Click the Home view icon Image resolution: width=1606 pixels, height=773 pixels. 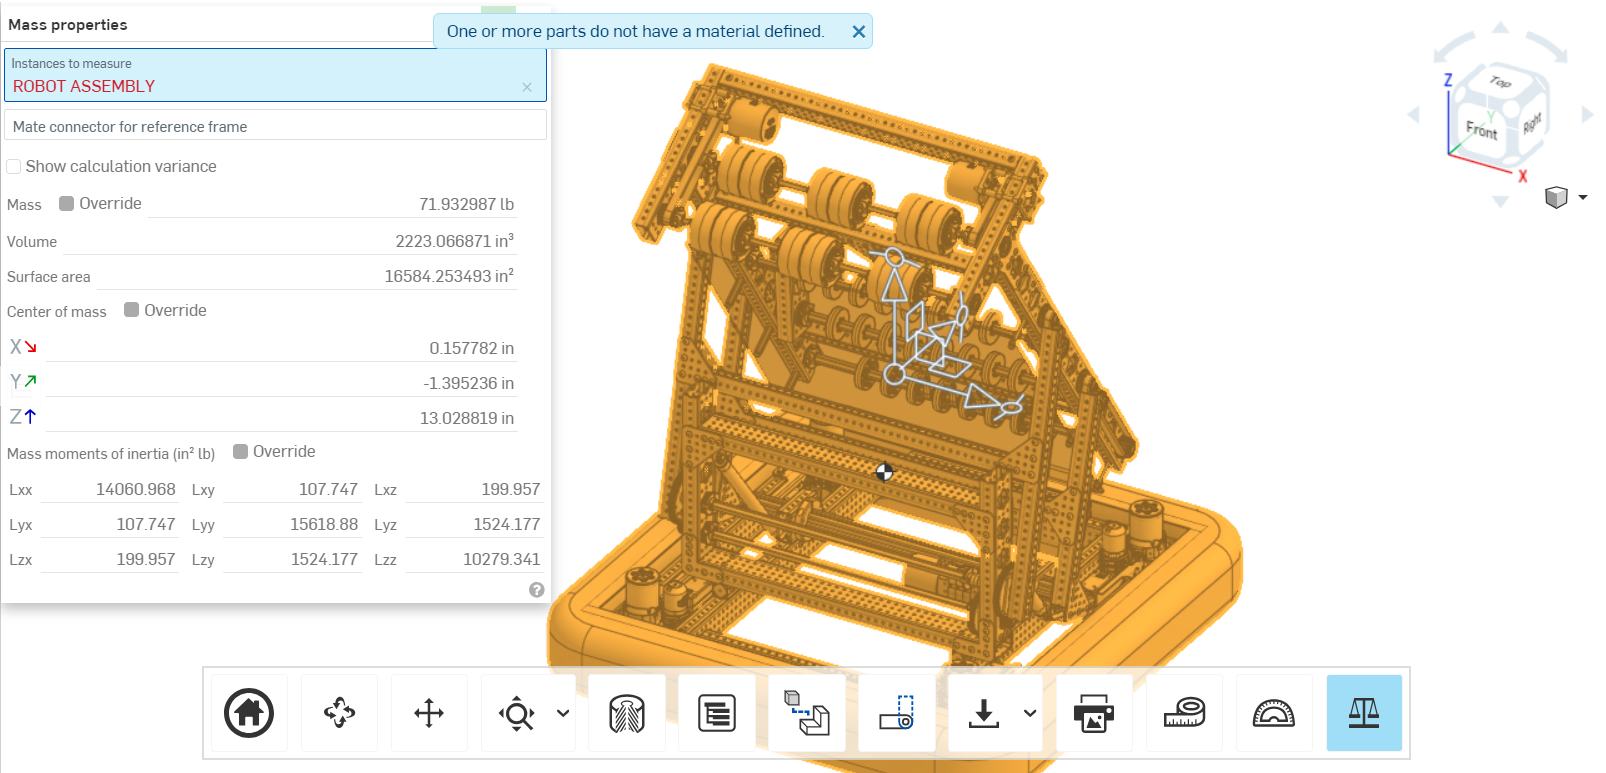pos(249,713)
